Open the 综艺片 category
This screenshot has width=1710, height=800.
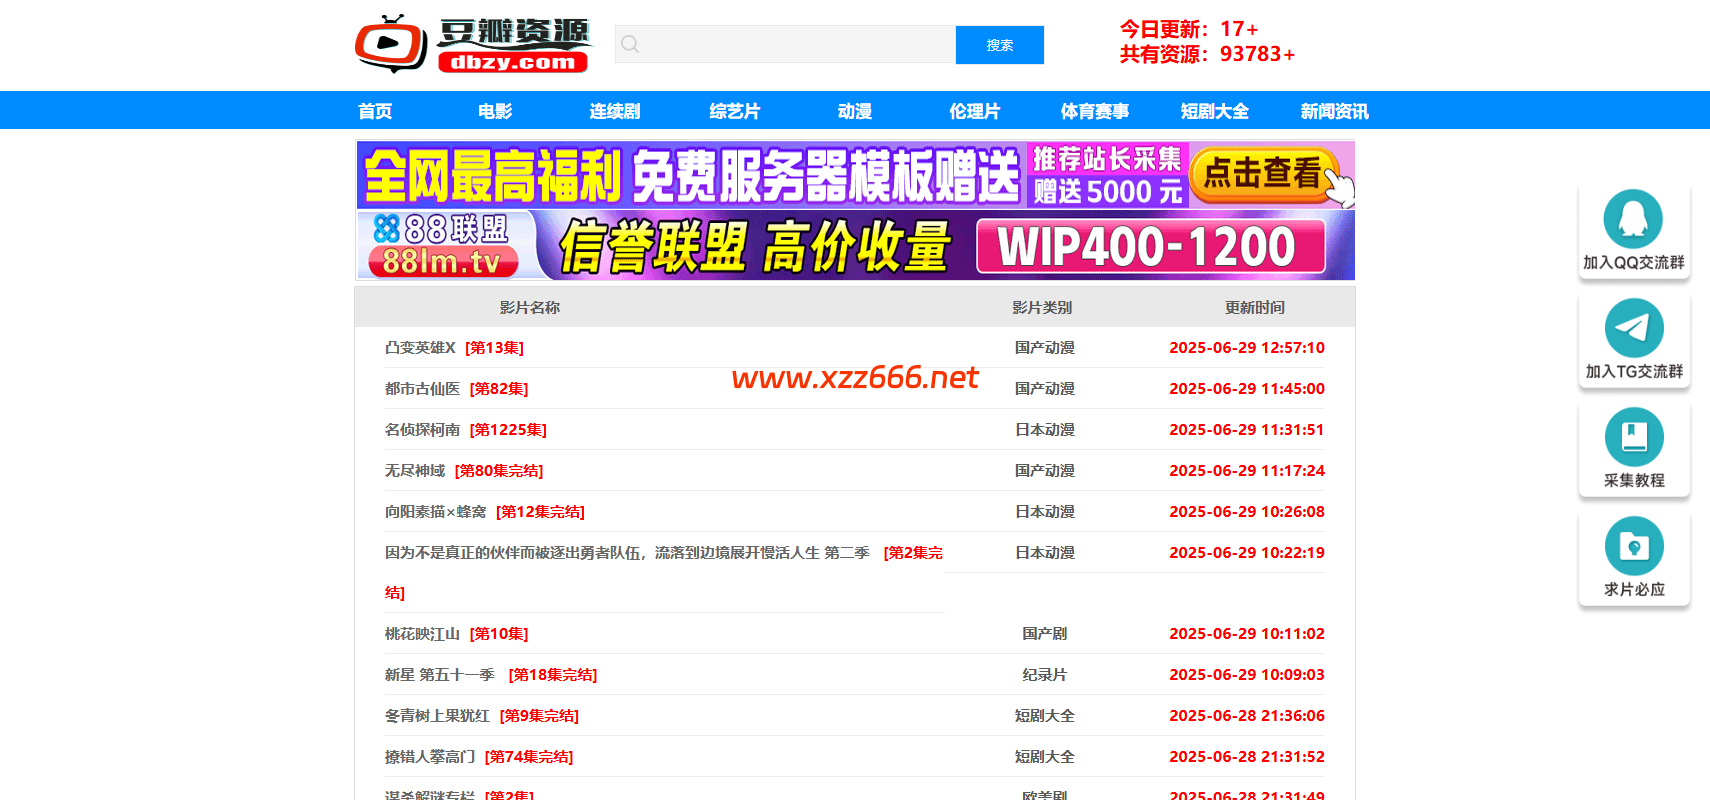[735, 111]
